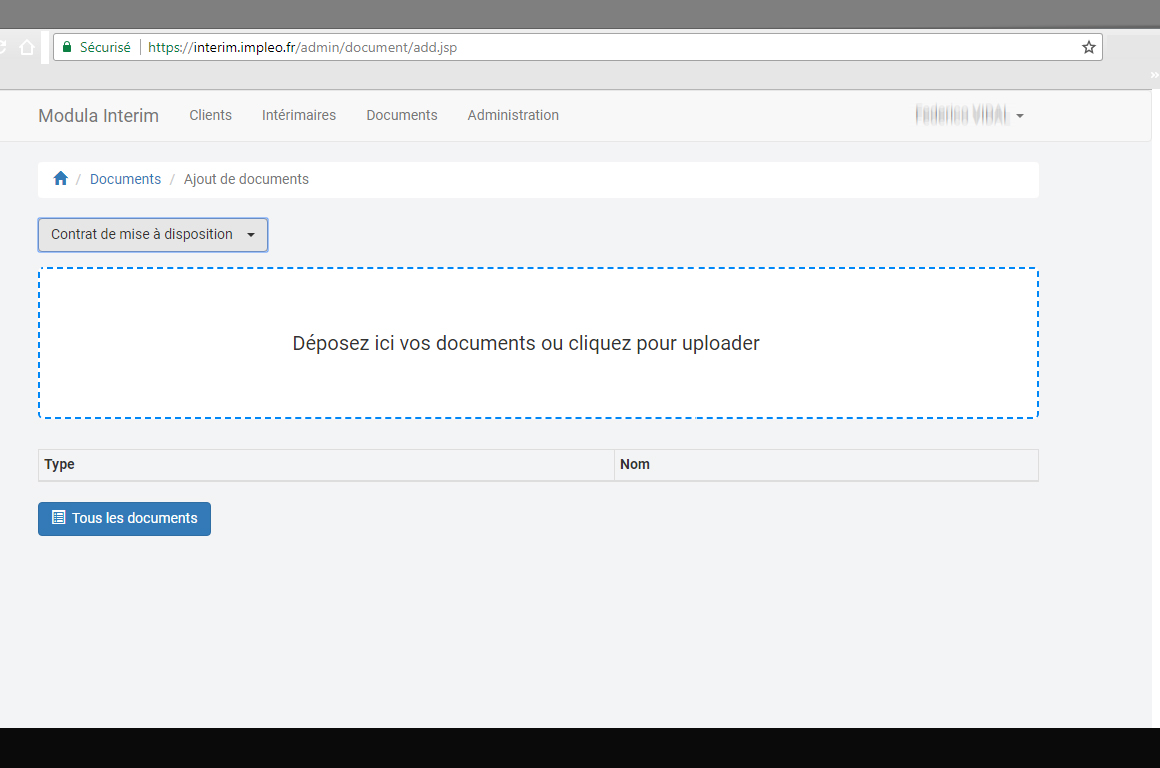Click the breadcrumb home icon
The image size is (1160, 768).
60,179
